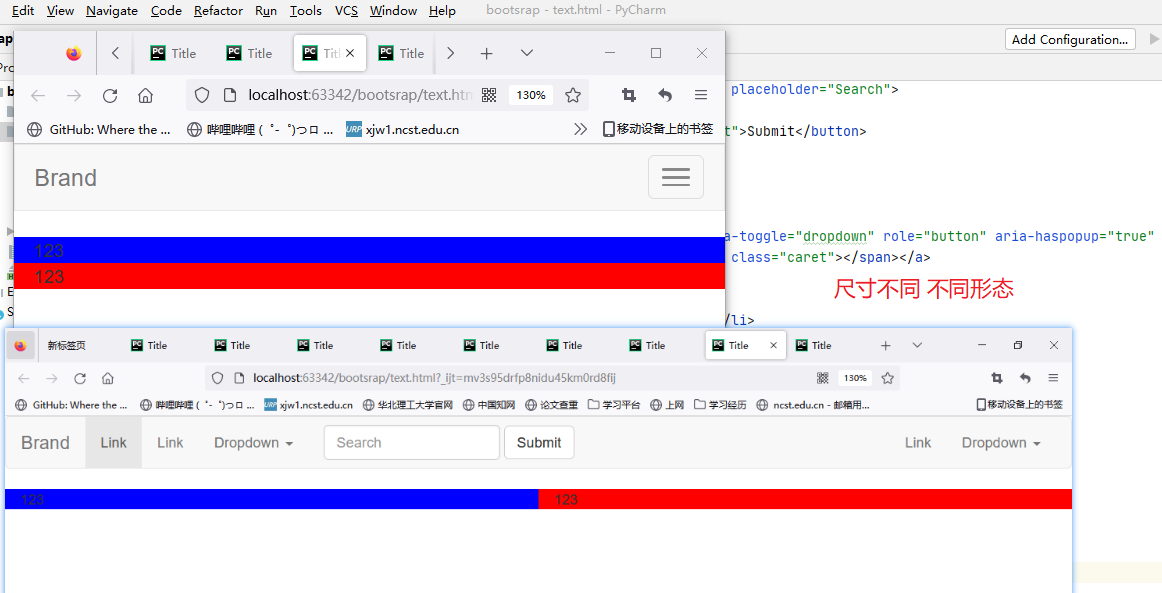The width and height of the screenshot is (1162, 593).
Task: Click the right-side Link item in lower page navbar
Action: (x=917, y=443)
